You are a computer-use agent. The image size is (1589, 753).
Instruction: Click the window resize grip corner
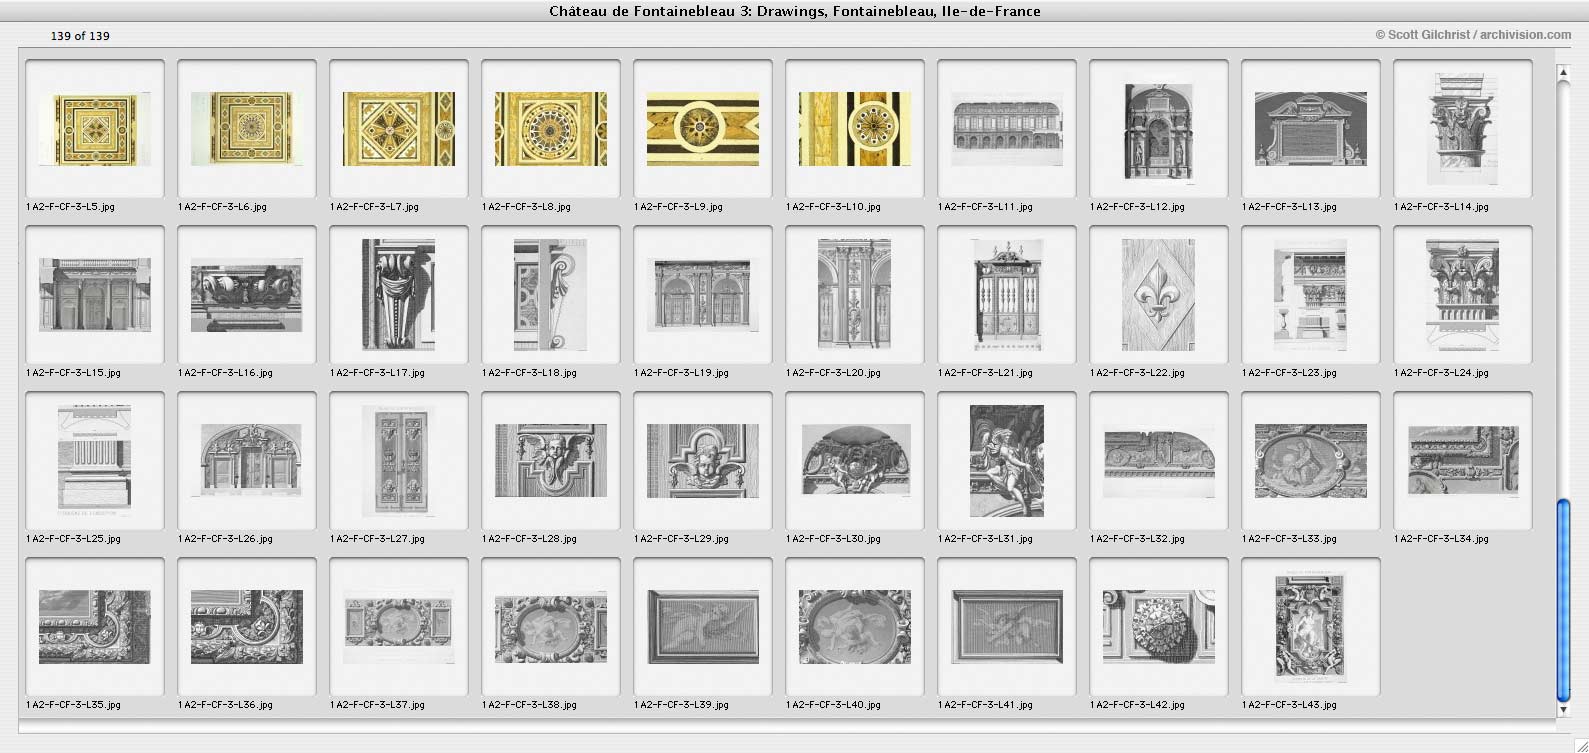click(x=1580, y=744)
